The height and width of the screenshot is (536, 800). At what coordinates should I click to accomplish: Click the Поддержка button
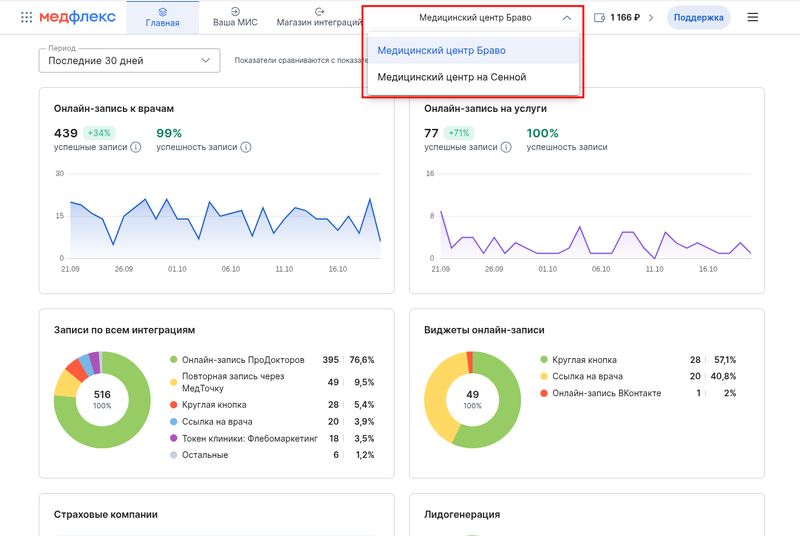point(698,17)
